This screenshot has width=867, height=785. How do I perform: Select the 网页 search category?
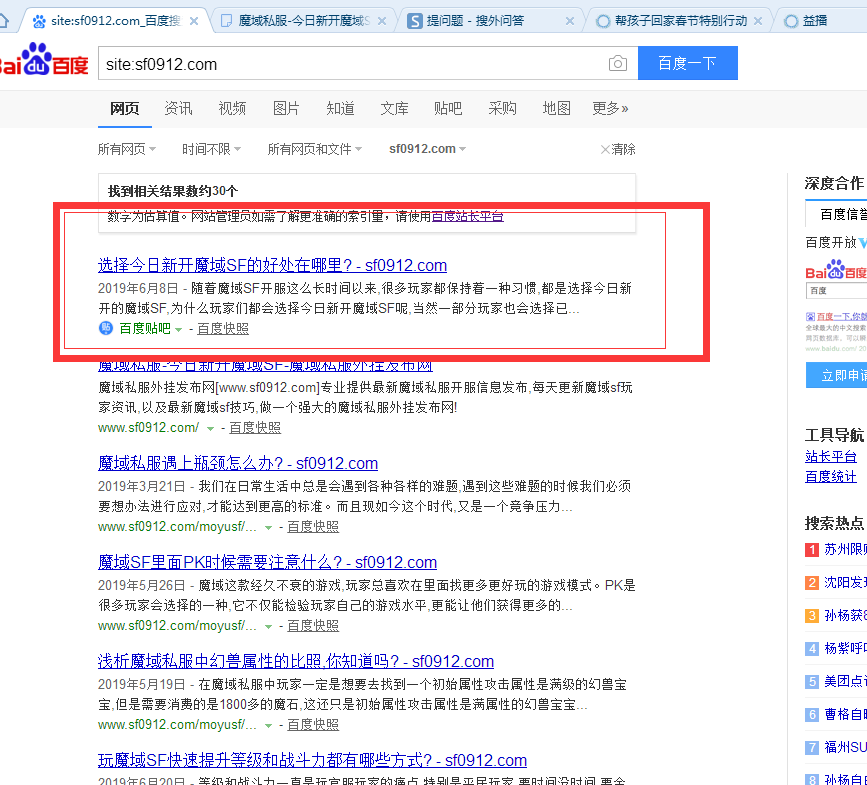pyautogui.click(x=124, y=108)
